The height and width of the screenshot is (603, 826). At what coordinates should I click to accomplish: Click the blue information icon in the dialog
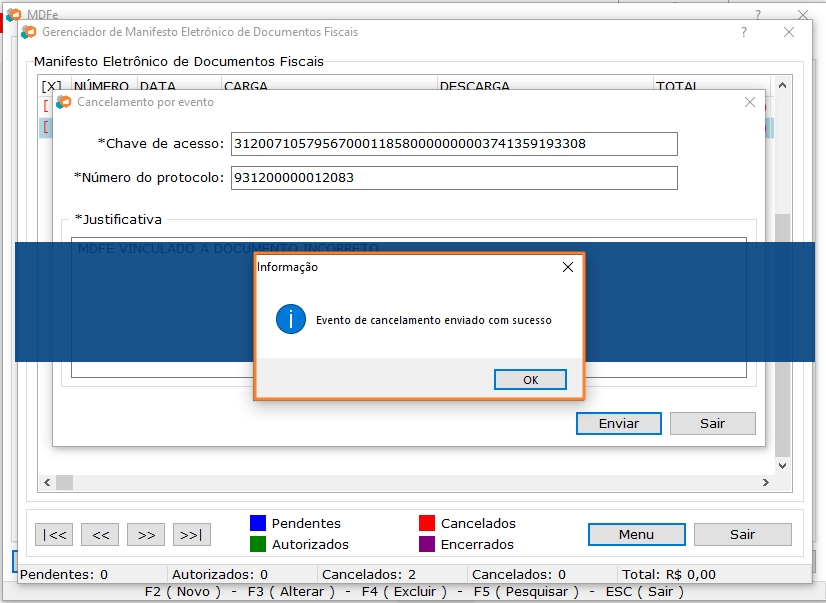click(x=291, y=320)
